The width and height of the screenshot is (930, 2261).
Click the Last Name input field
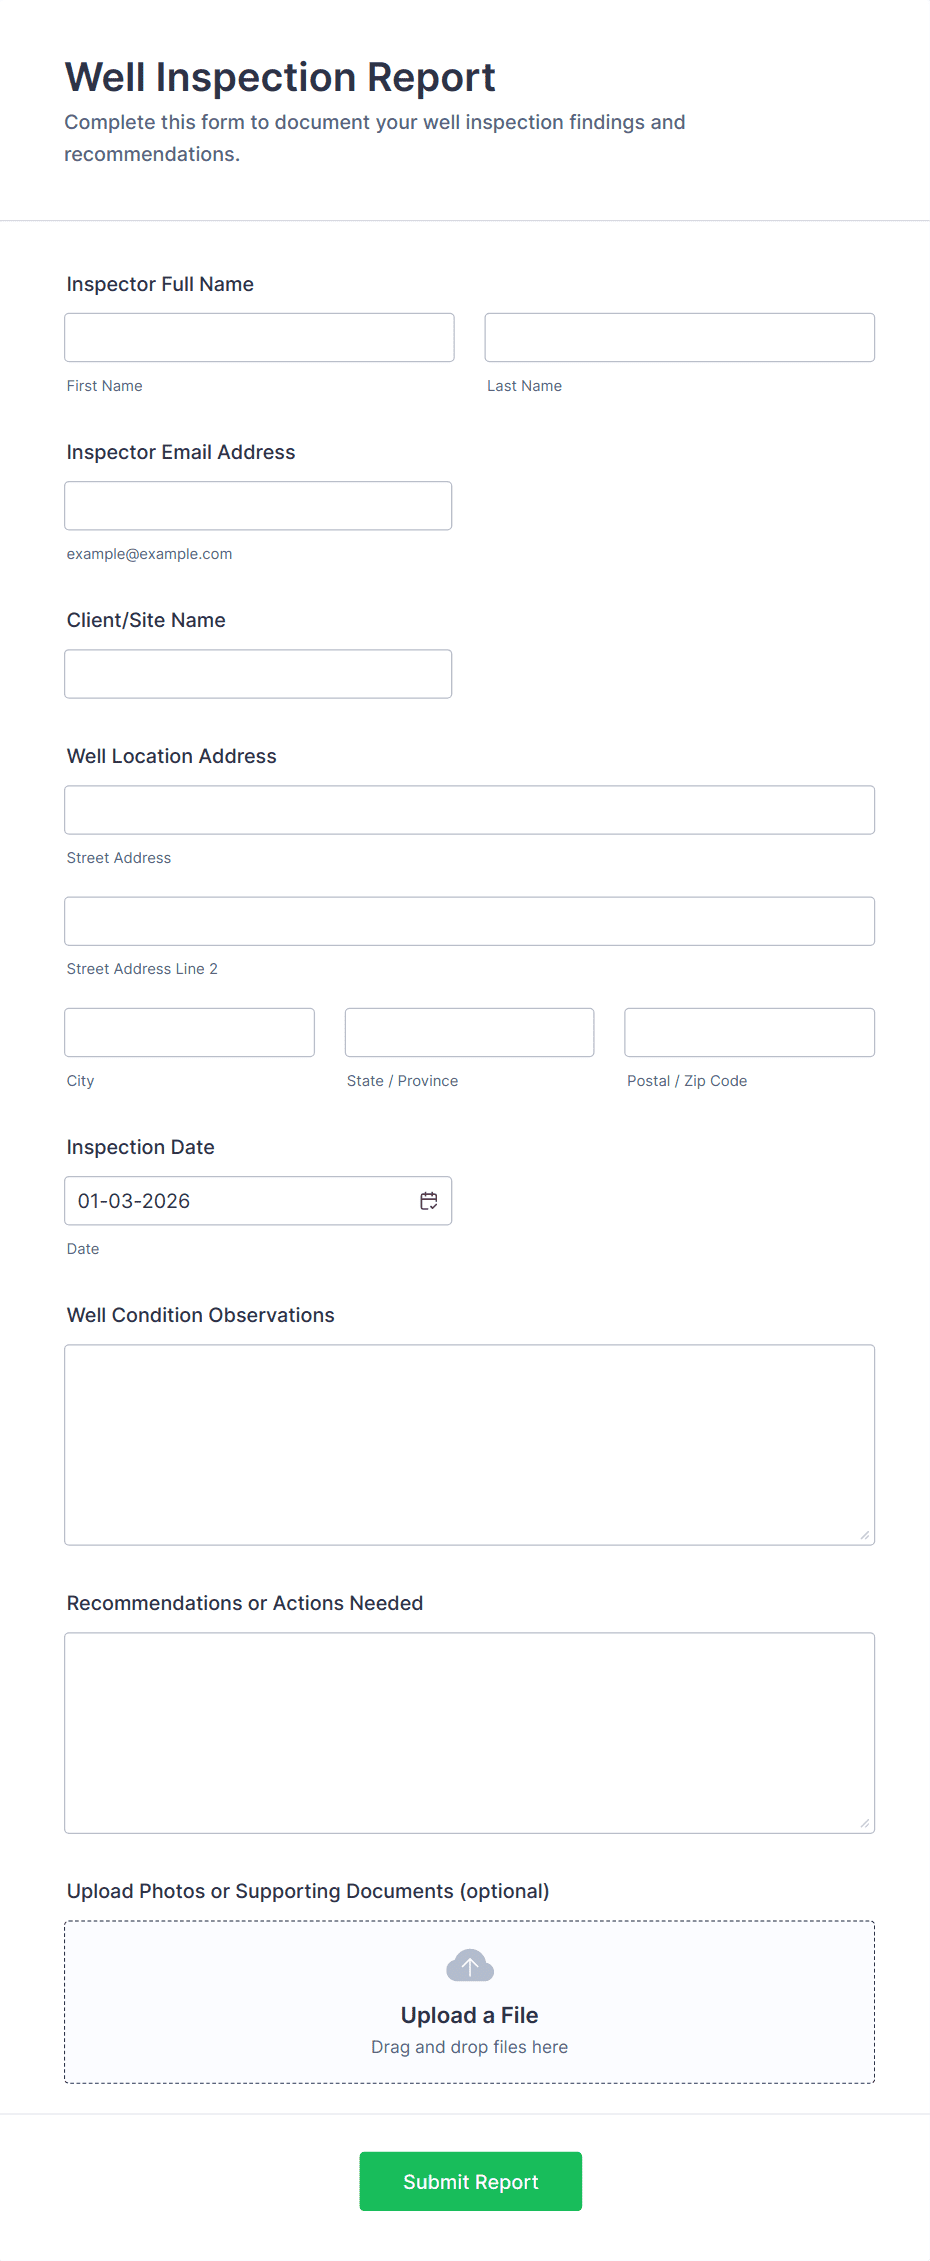tap(679, 337)
